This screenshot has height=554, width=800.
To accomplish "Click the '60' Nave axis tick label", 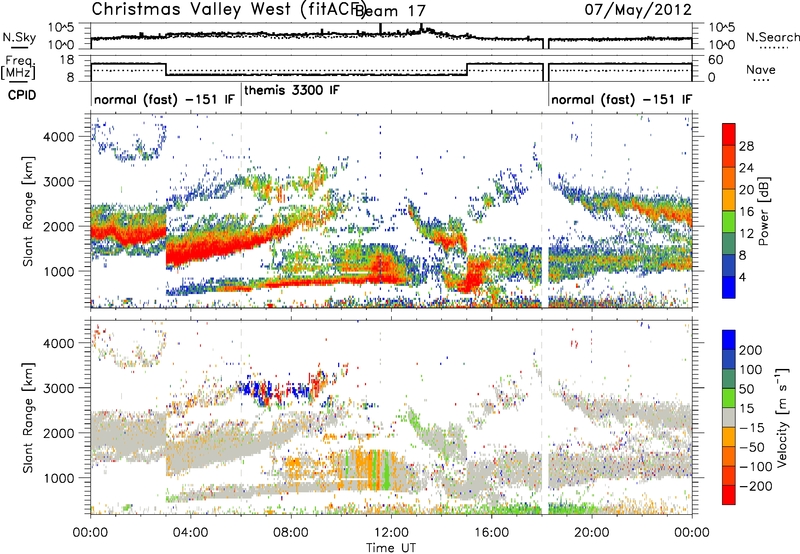I will click(x=716, y=60).
